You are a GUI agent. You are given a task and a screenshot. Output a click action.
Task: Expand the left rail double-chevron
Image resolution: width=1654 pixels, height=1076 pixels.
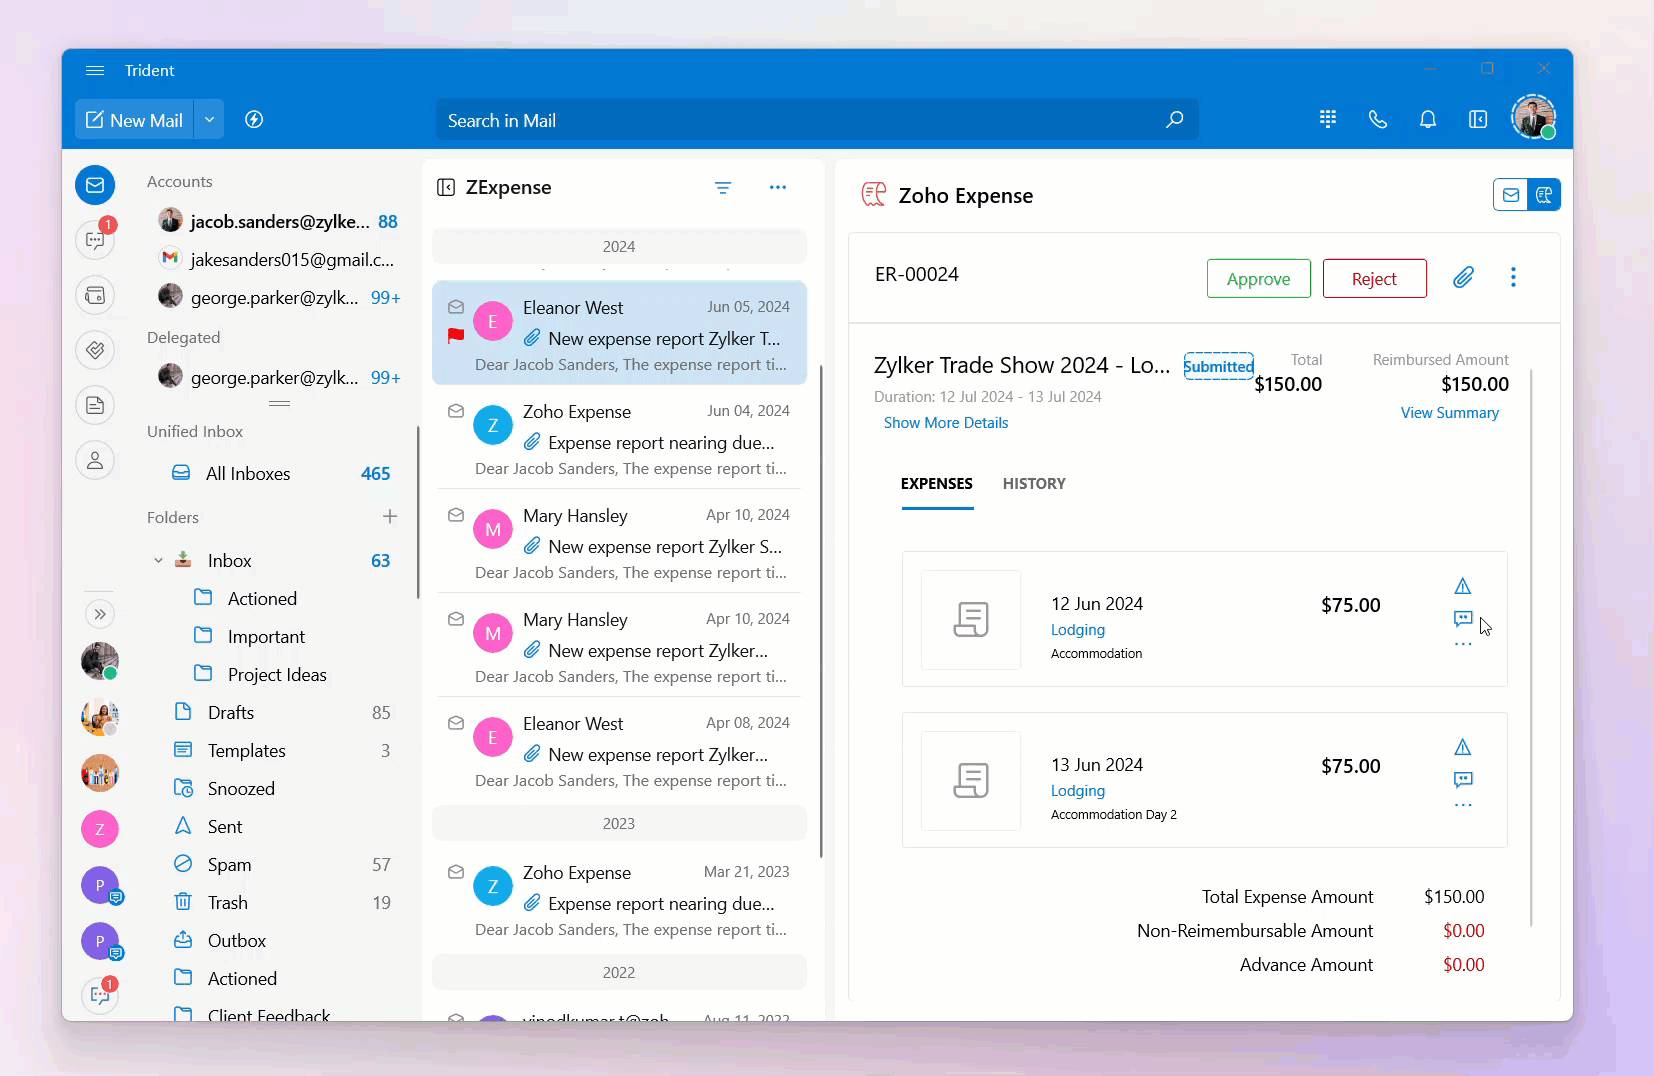[99, 614]
